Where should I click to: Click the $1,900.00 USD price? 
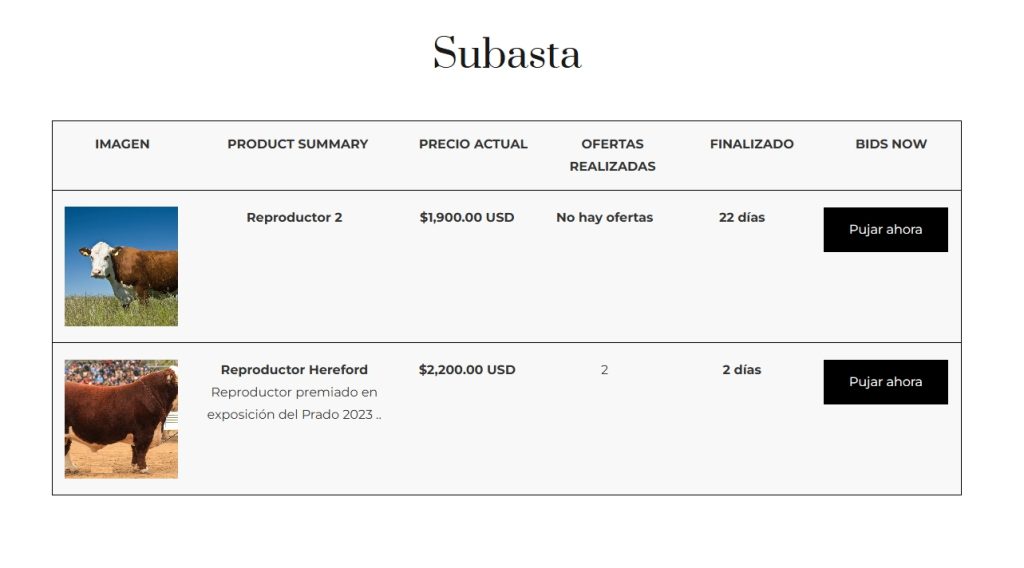466,217
